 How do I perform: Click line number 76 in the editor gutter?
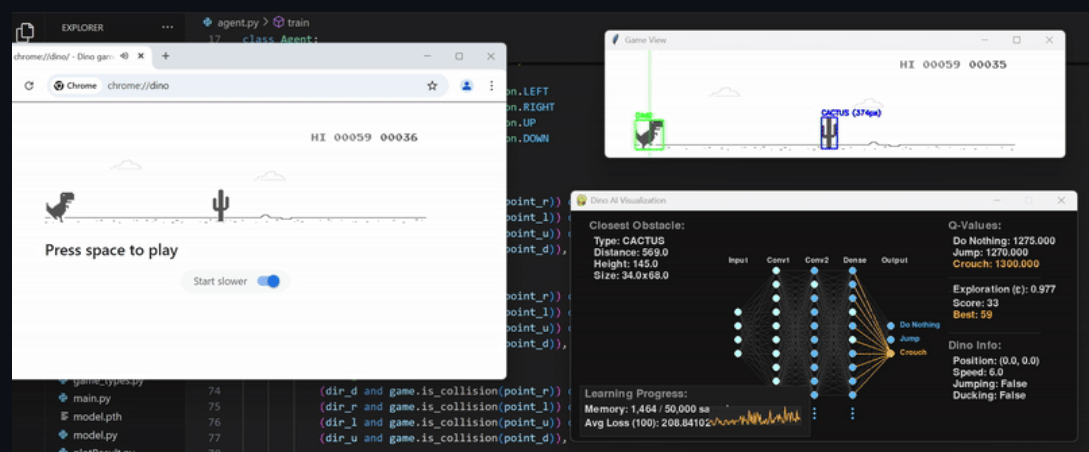[214, 422]
